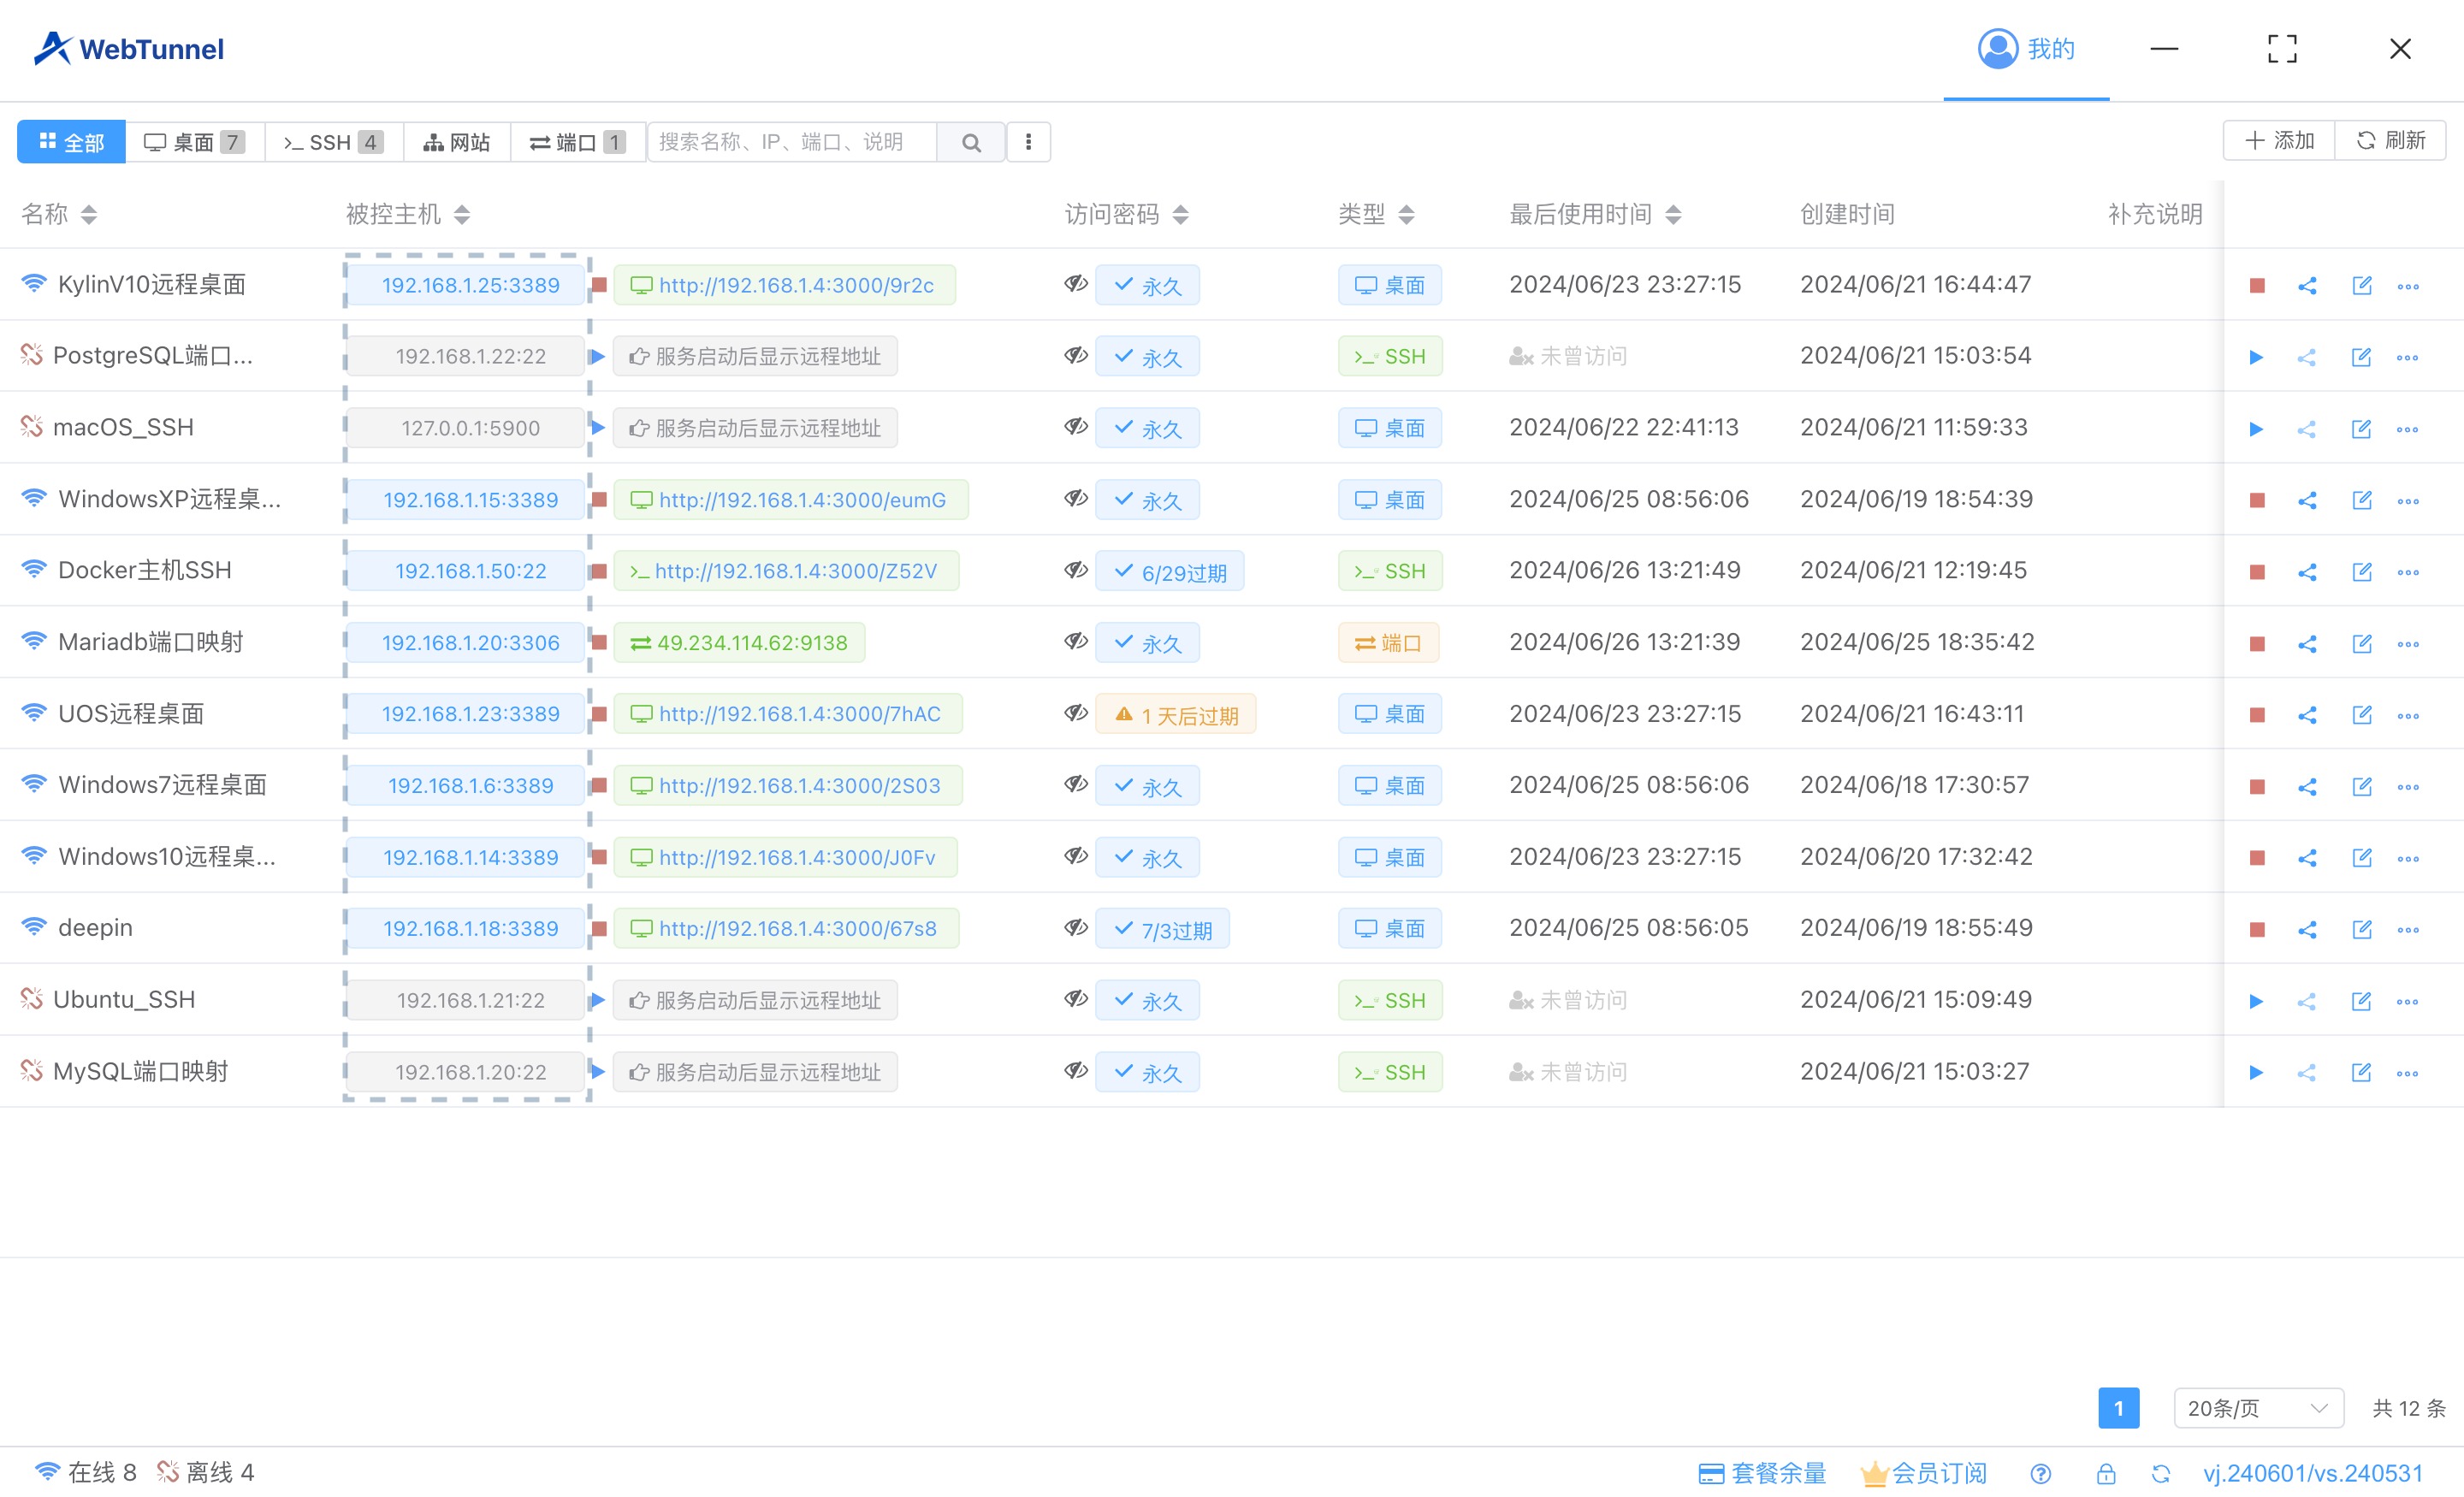Click the sync icon in status bar

2161,1473
